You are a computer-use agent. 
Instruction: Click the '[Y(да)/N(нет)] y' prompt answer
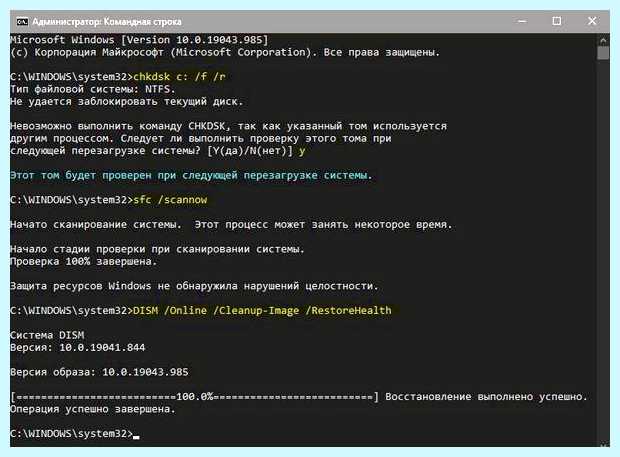click(256, 151)
